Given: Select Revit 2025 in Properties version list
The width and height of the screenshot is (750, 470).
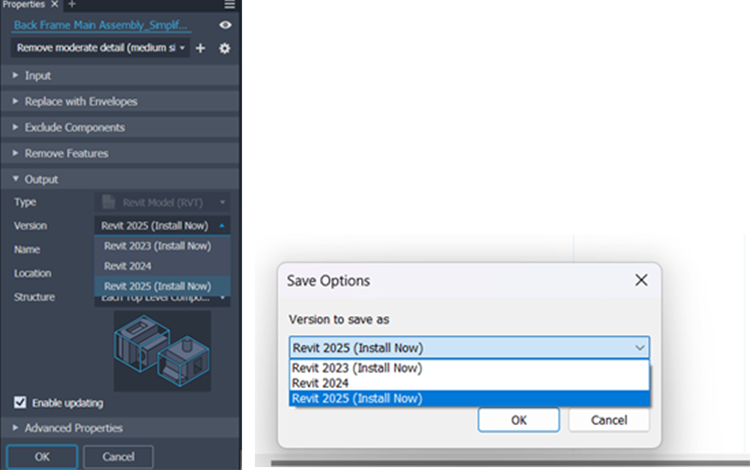Looking at the screenshot, I should pos(162,286).
